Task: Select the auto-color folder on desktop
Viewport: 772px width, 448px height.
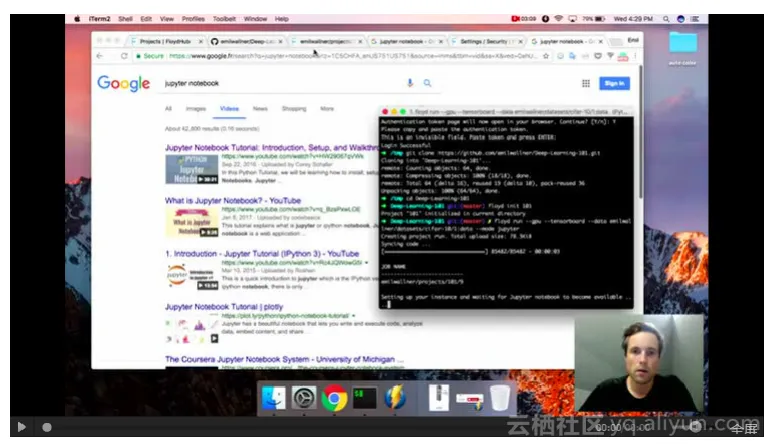Action: pos(682,48)
